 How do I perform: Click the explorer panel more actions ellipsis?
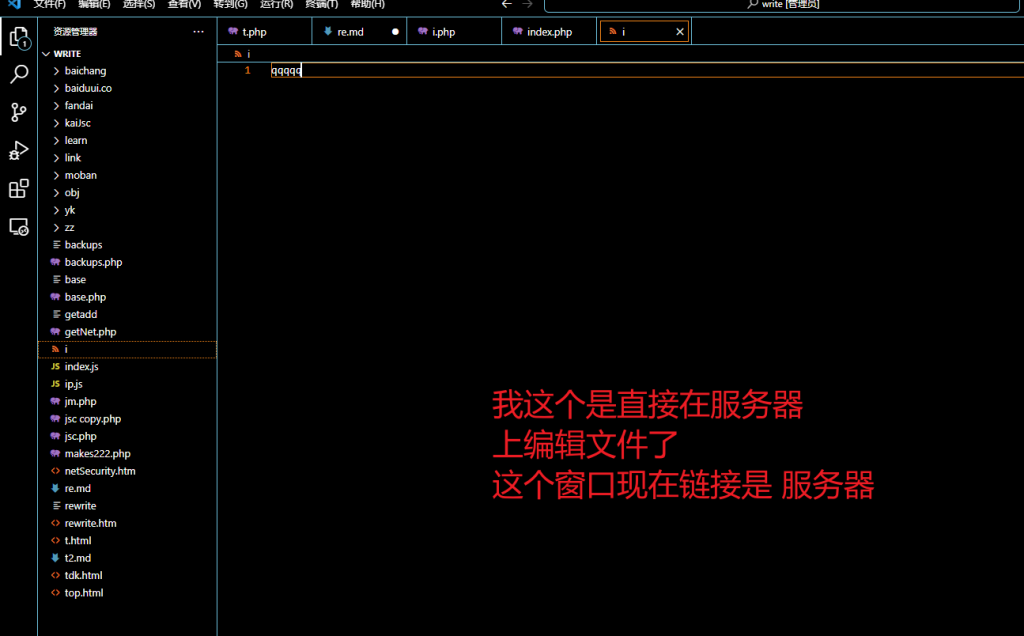(x=198, y=32)
